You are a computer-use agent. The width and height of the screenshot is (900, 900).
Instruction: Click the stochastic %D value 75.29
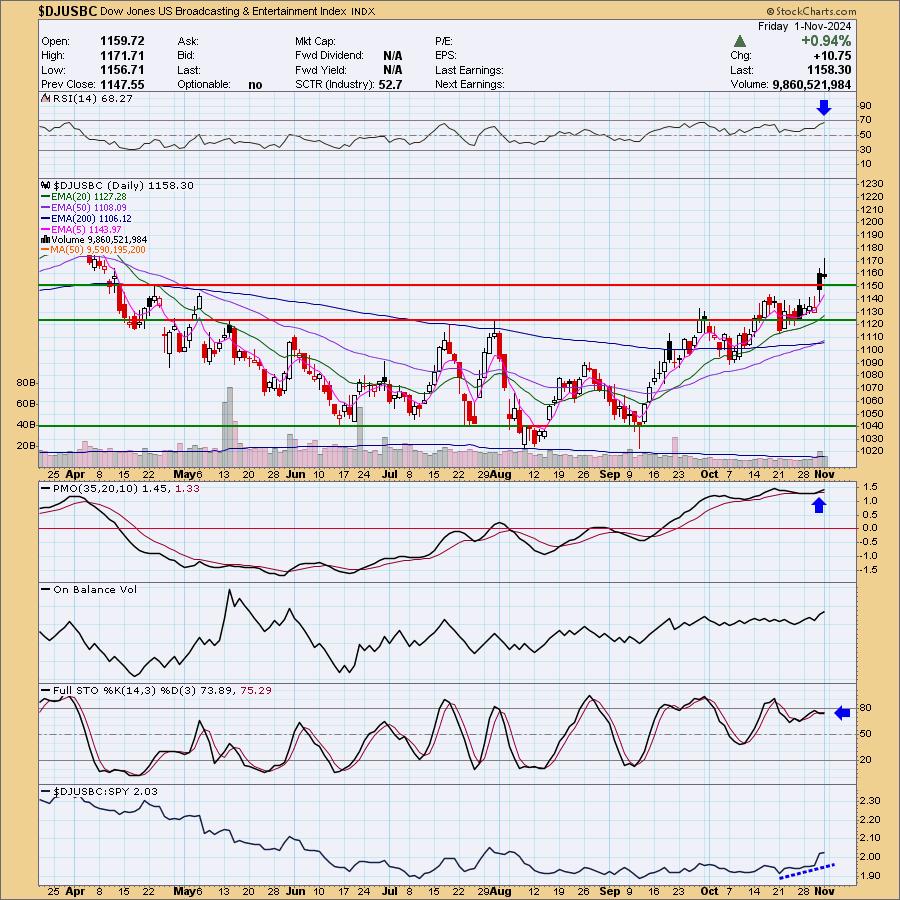pyautogui.click(x=256, y=690)
